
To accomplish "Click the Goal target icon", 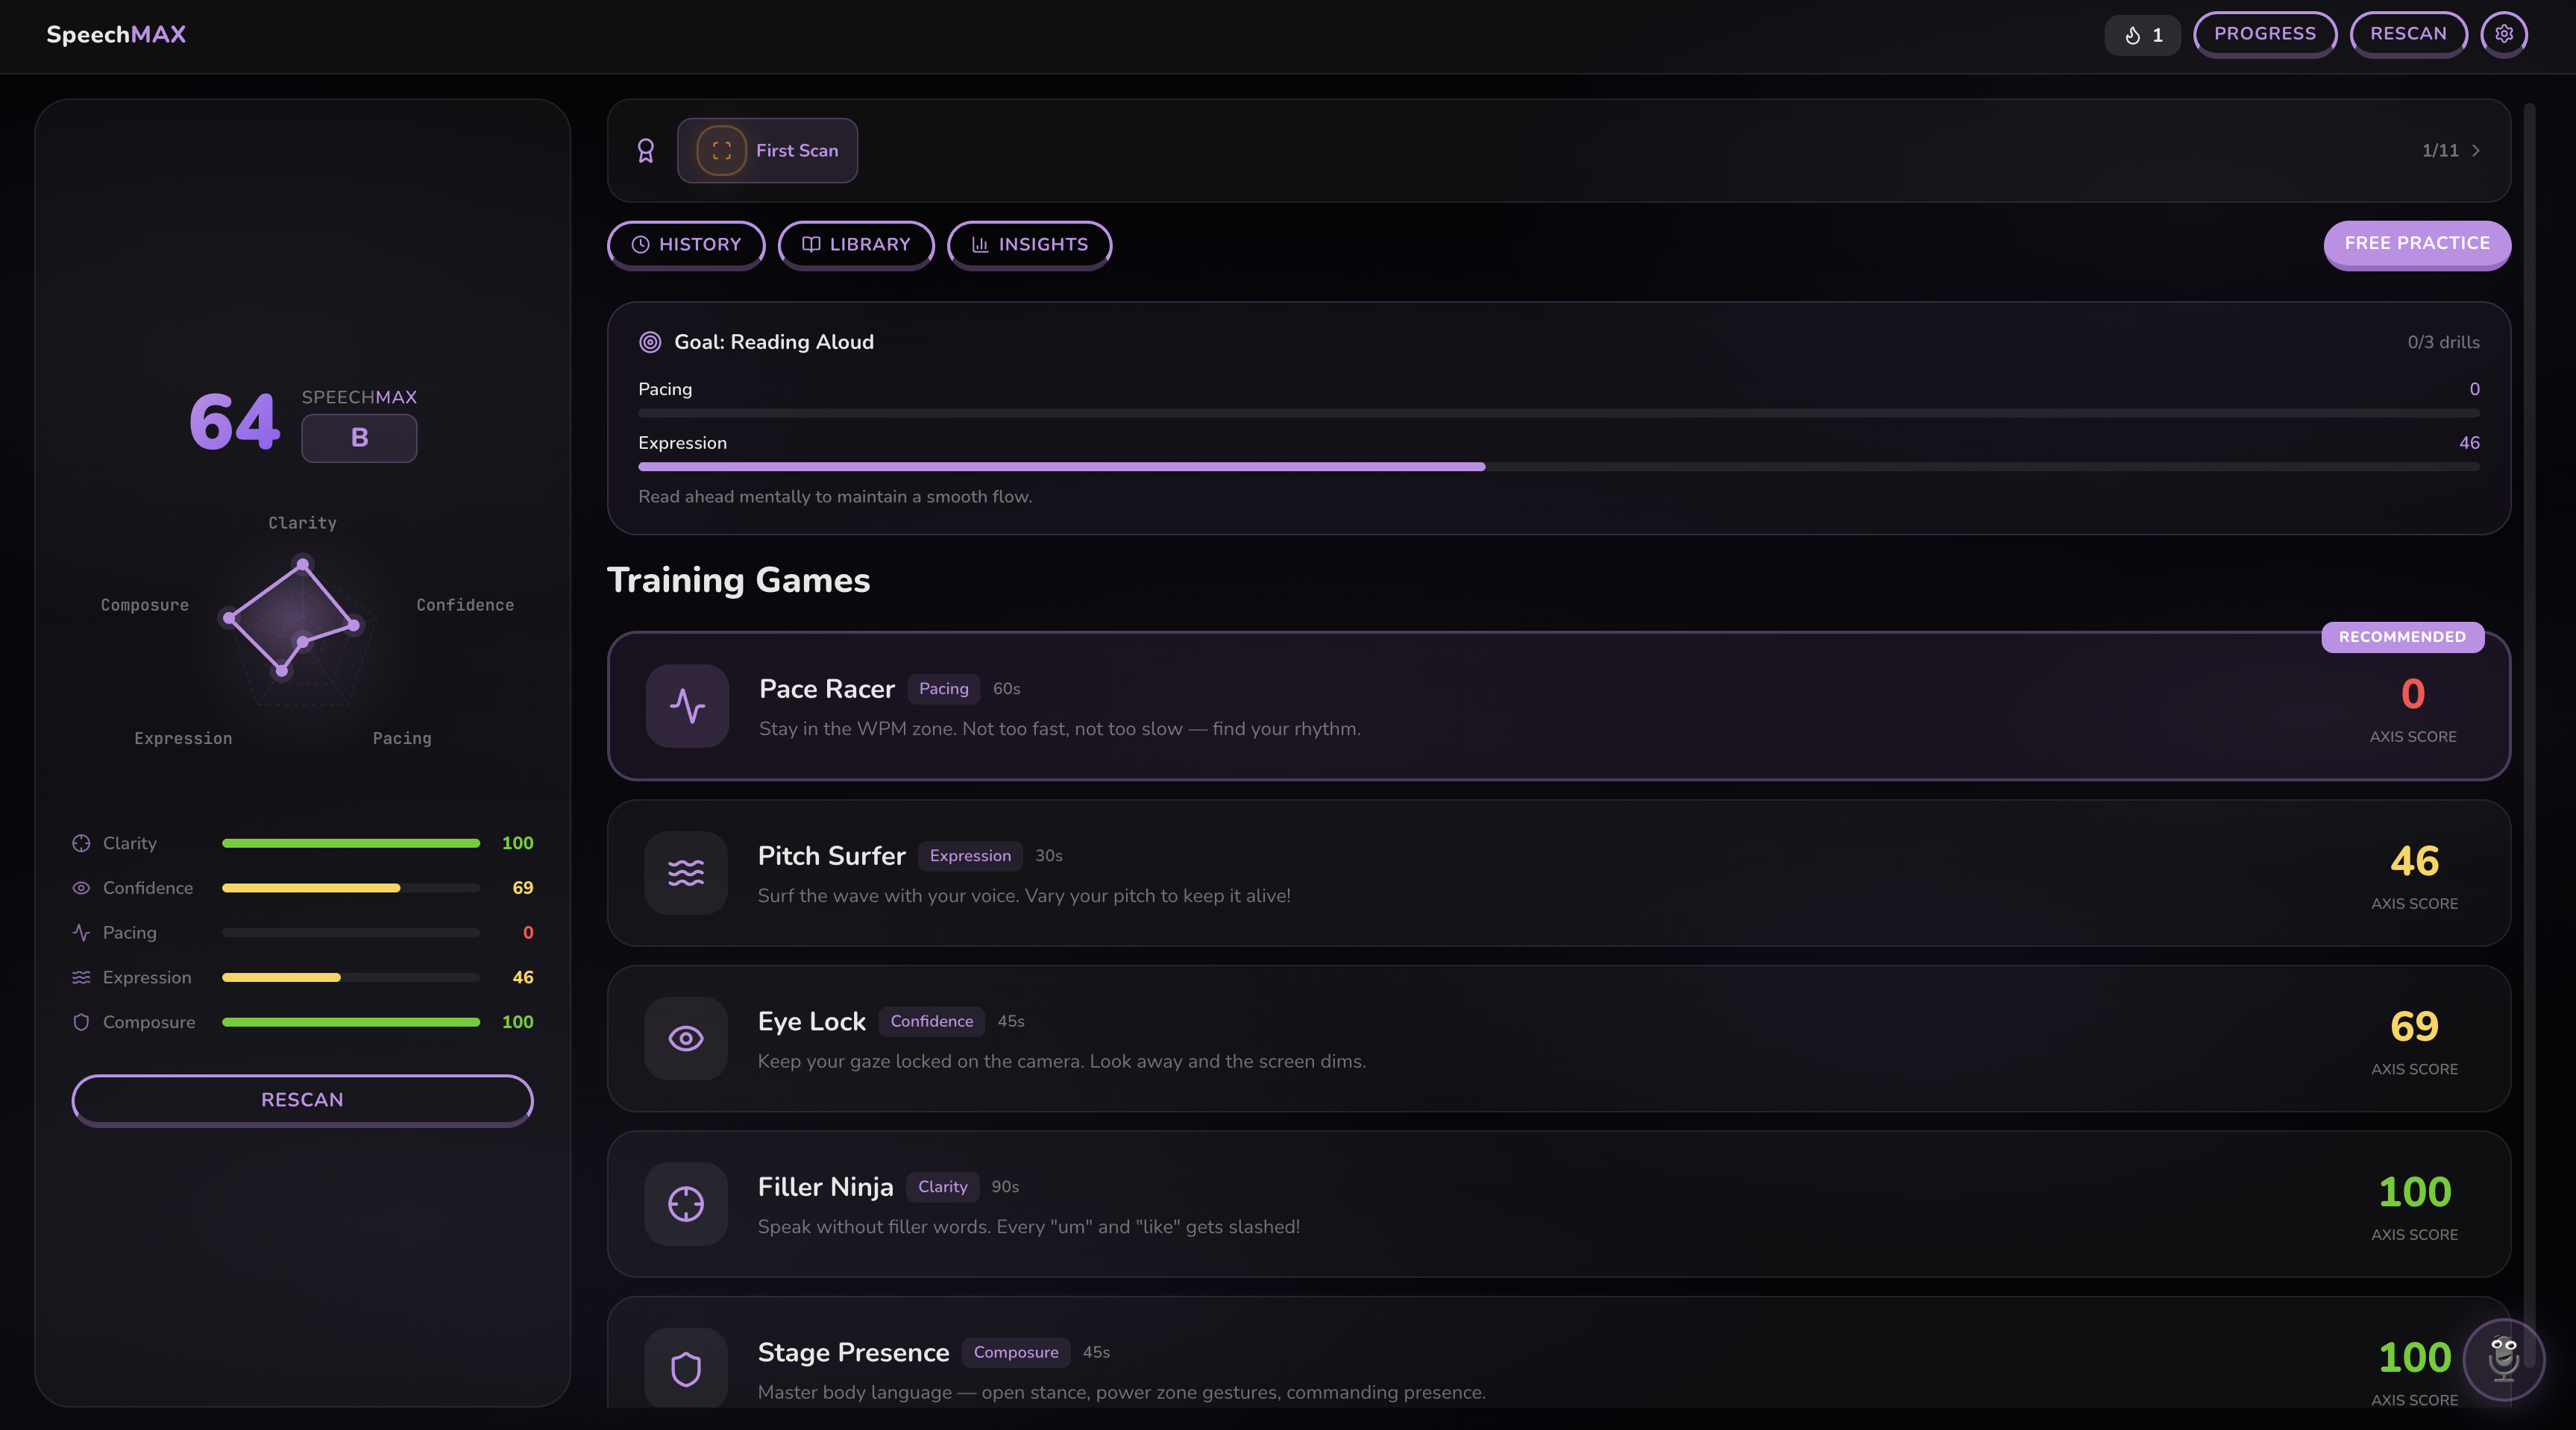I will tap(650, 342).
